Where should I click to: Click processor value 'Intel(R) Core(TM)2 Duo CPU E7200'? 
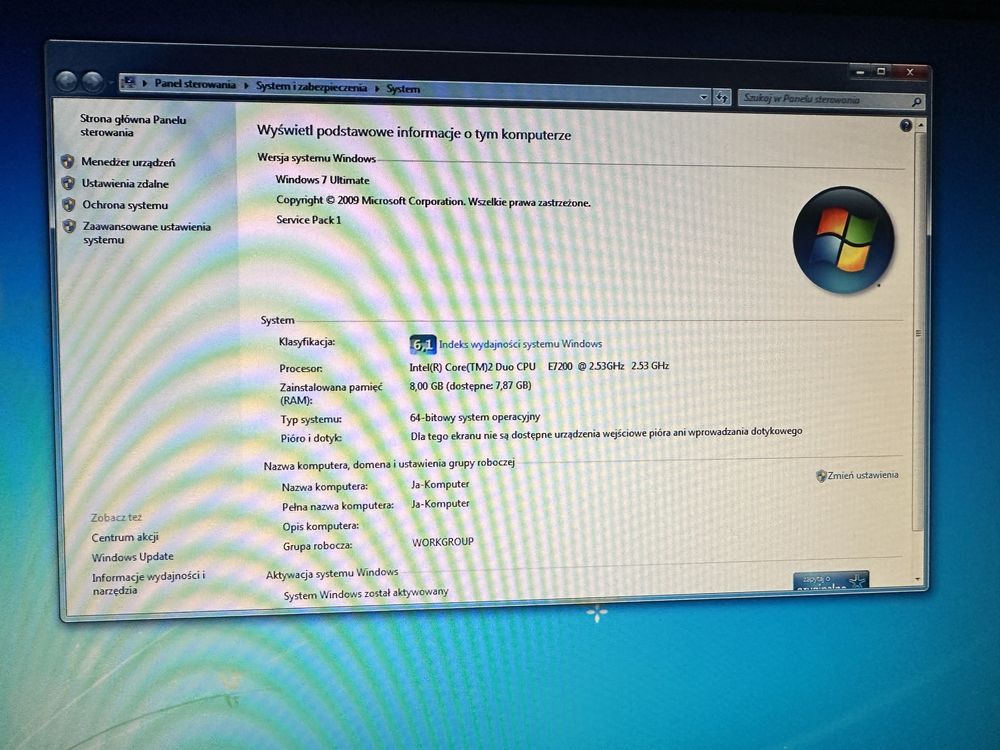pos(490,367)
